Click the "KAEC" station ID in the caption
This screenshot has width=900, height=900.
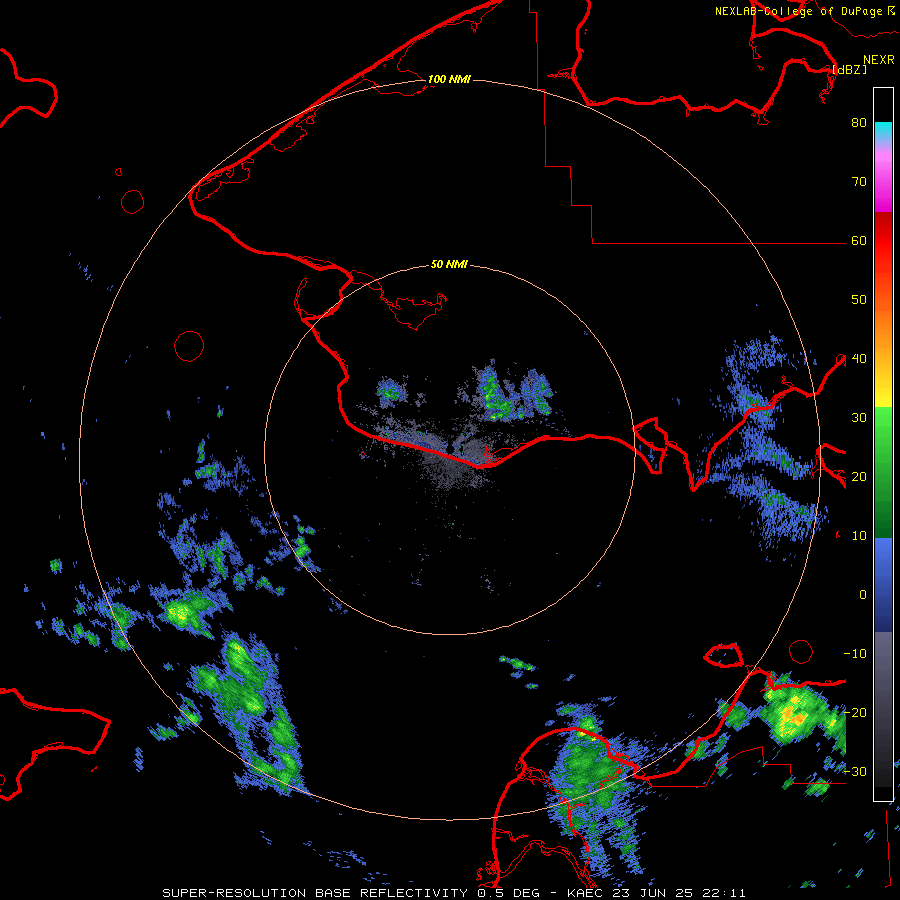point(583,893)
